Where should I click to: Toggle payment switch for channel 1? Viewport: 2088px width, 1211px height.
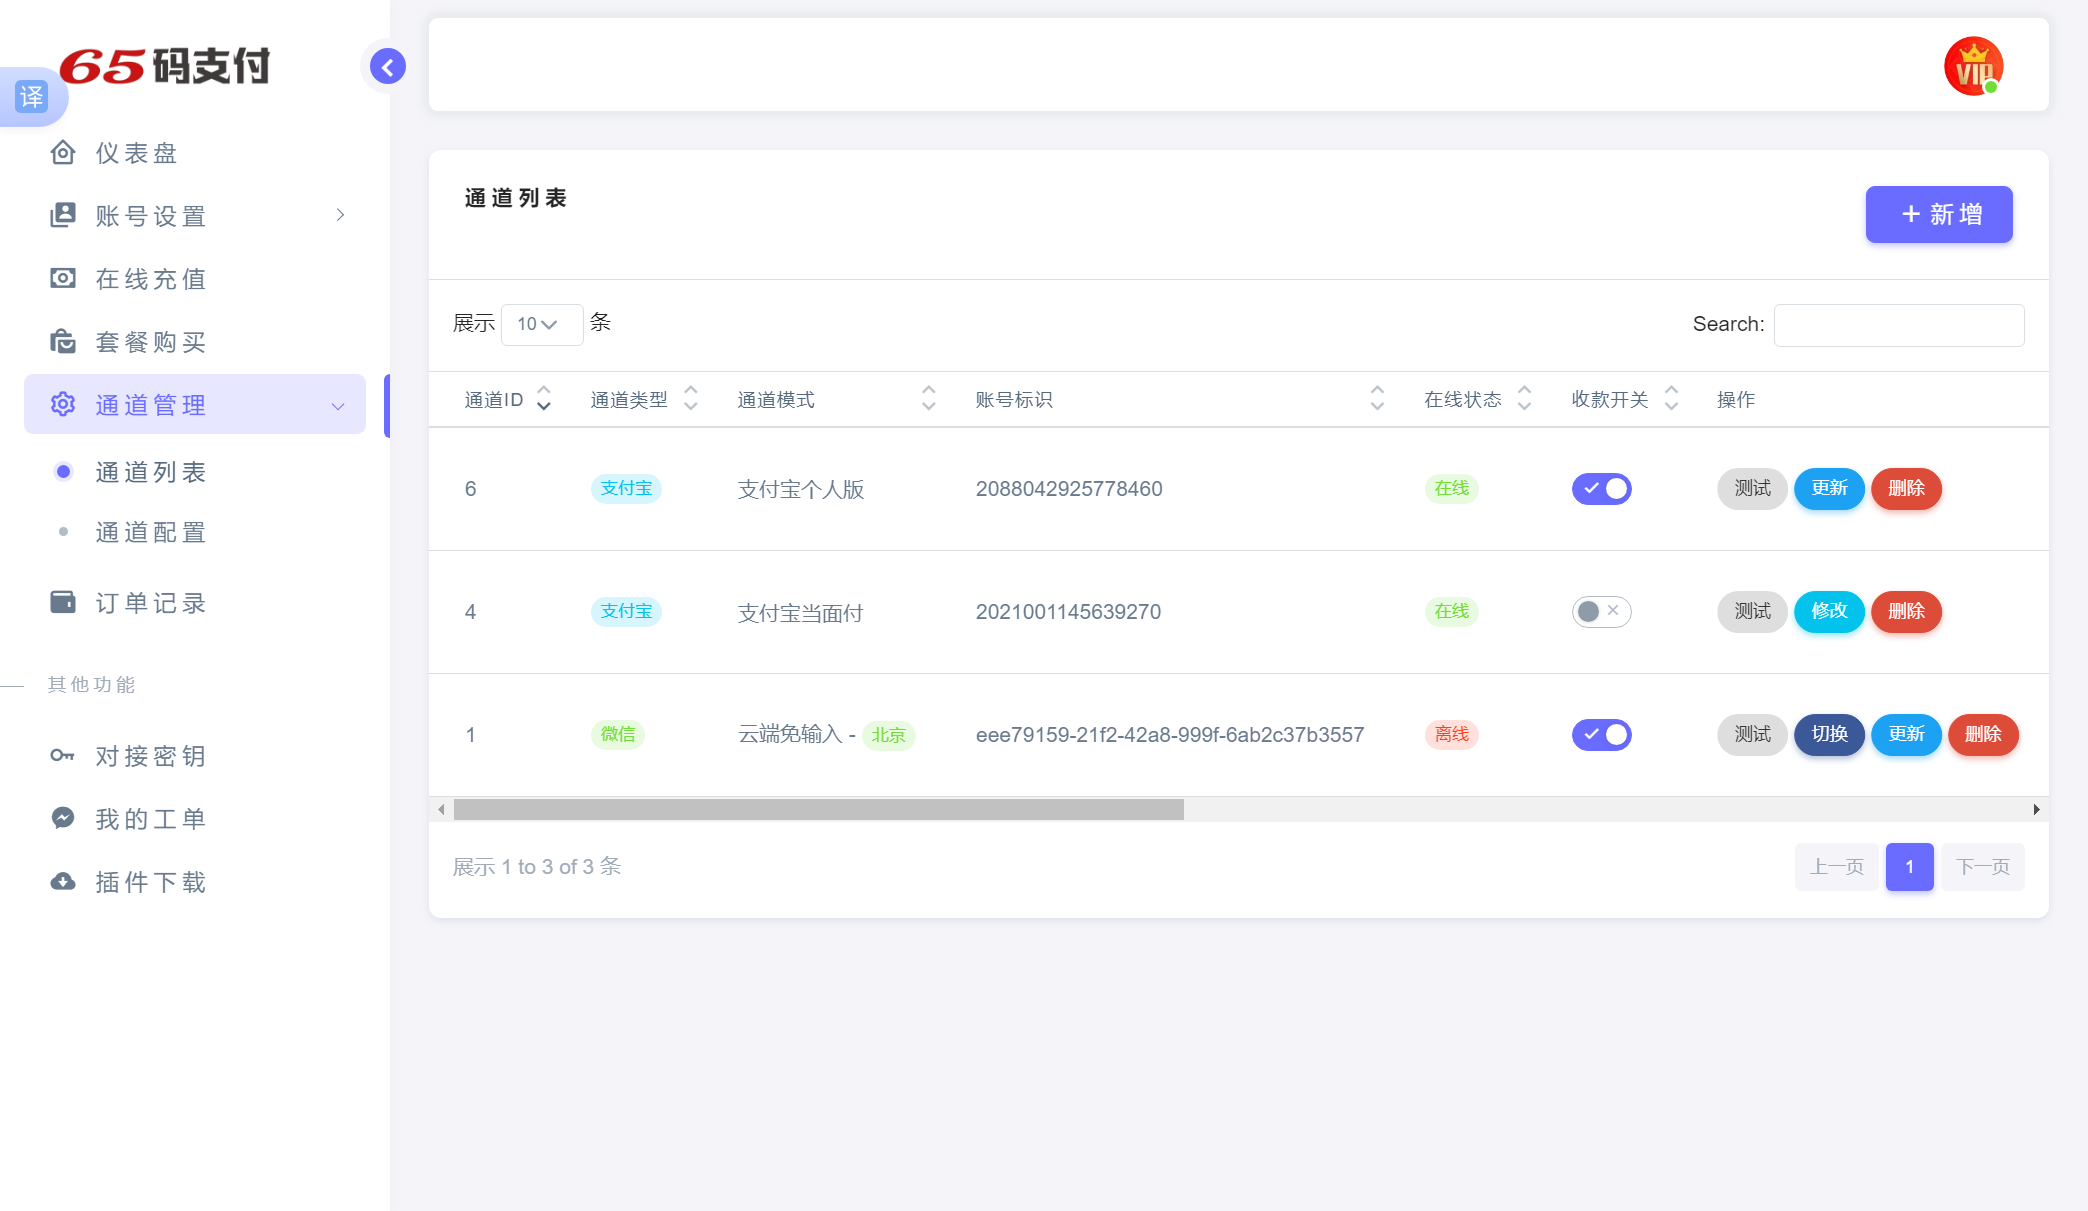click(x=1601, y=735)
